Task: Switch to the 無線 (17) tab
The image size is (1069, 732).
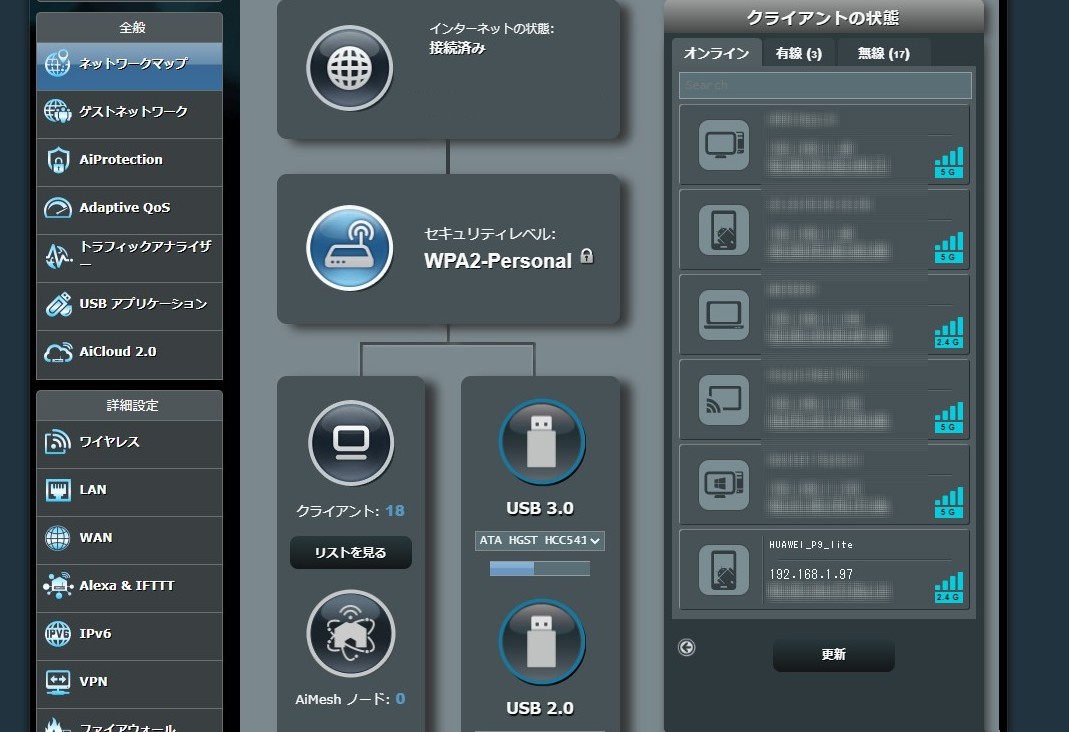Action: pos(884,54)
